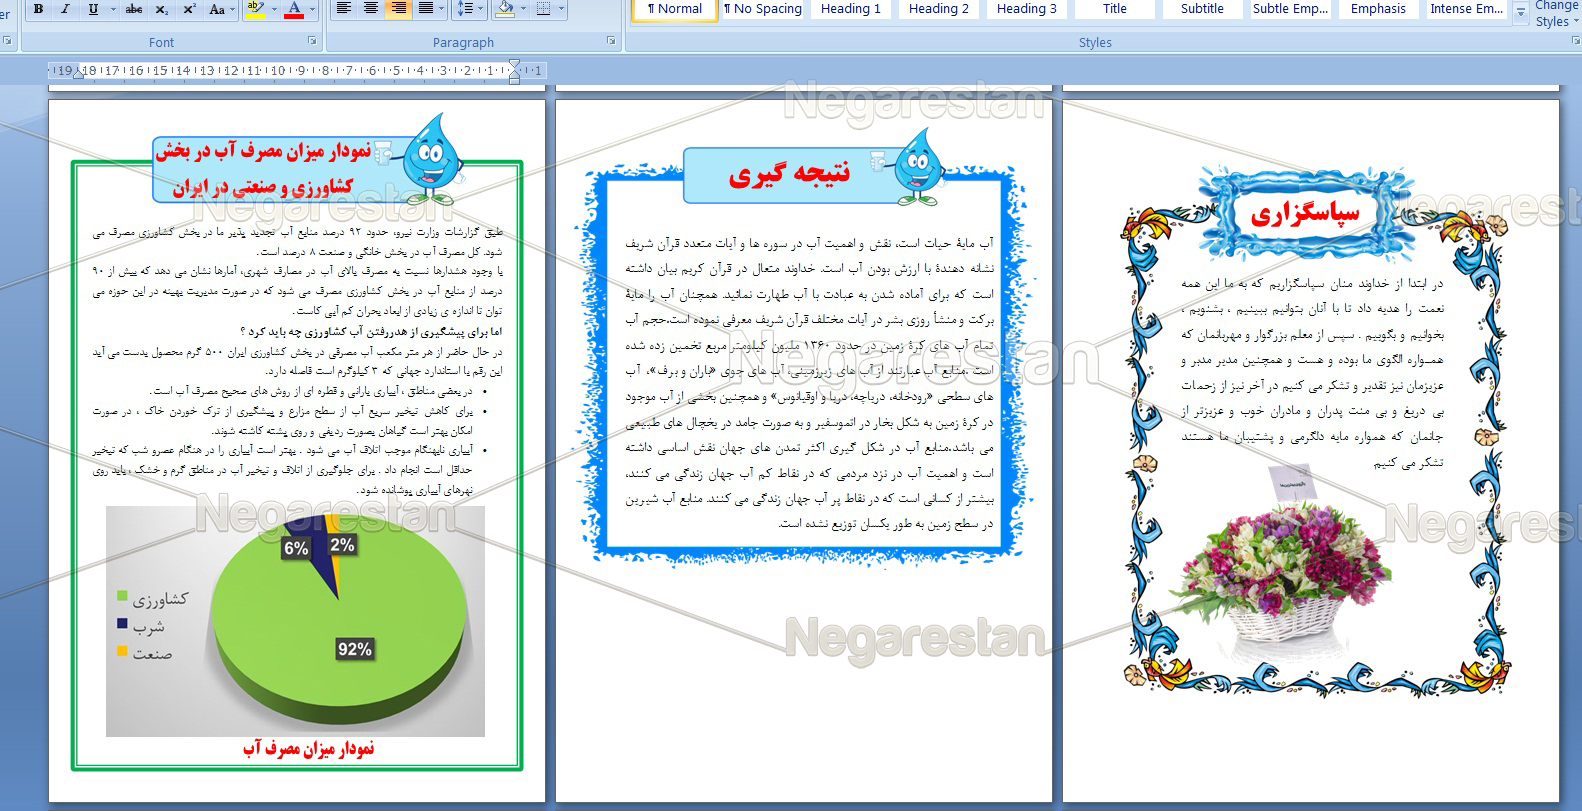Toggle underline on selected text
Image resolution: width=1582 pixels, height=811 pixels.
93,9
